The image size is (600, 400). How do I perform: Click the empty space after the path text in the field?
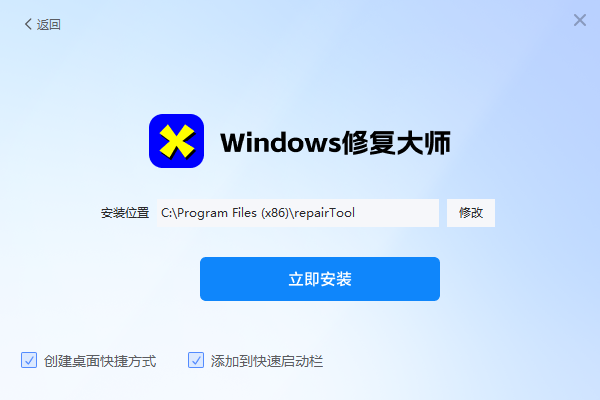[396, 213]
